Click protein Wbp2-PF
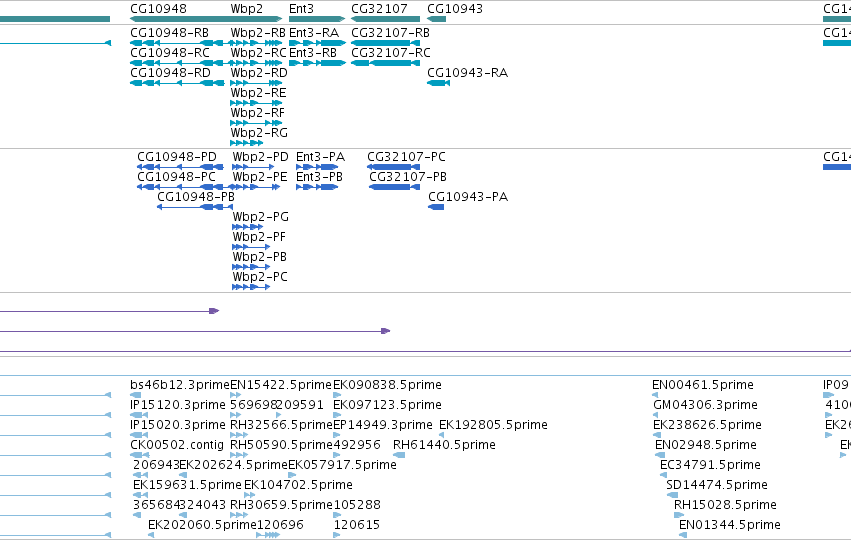 [259, 237]
